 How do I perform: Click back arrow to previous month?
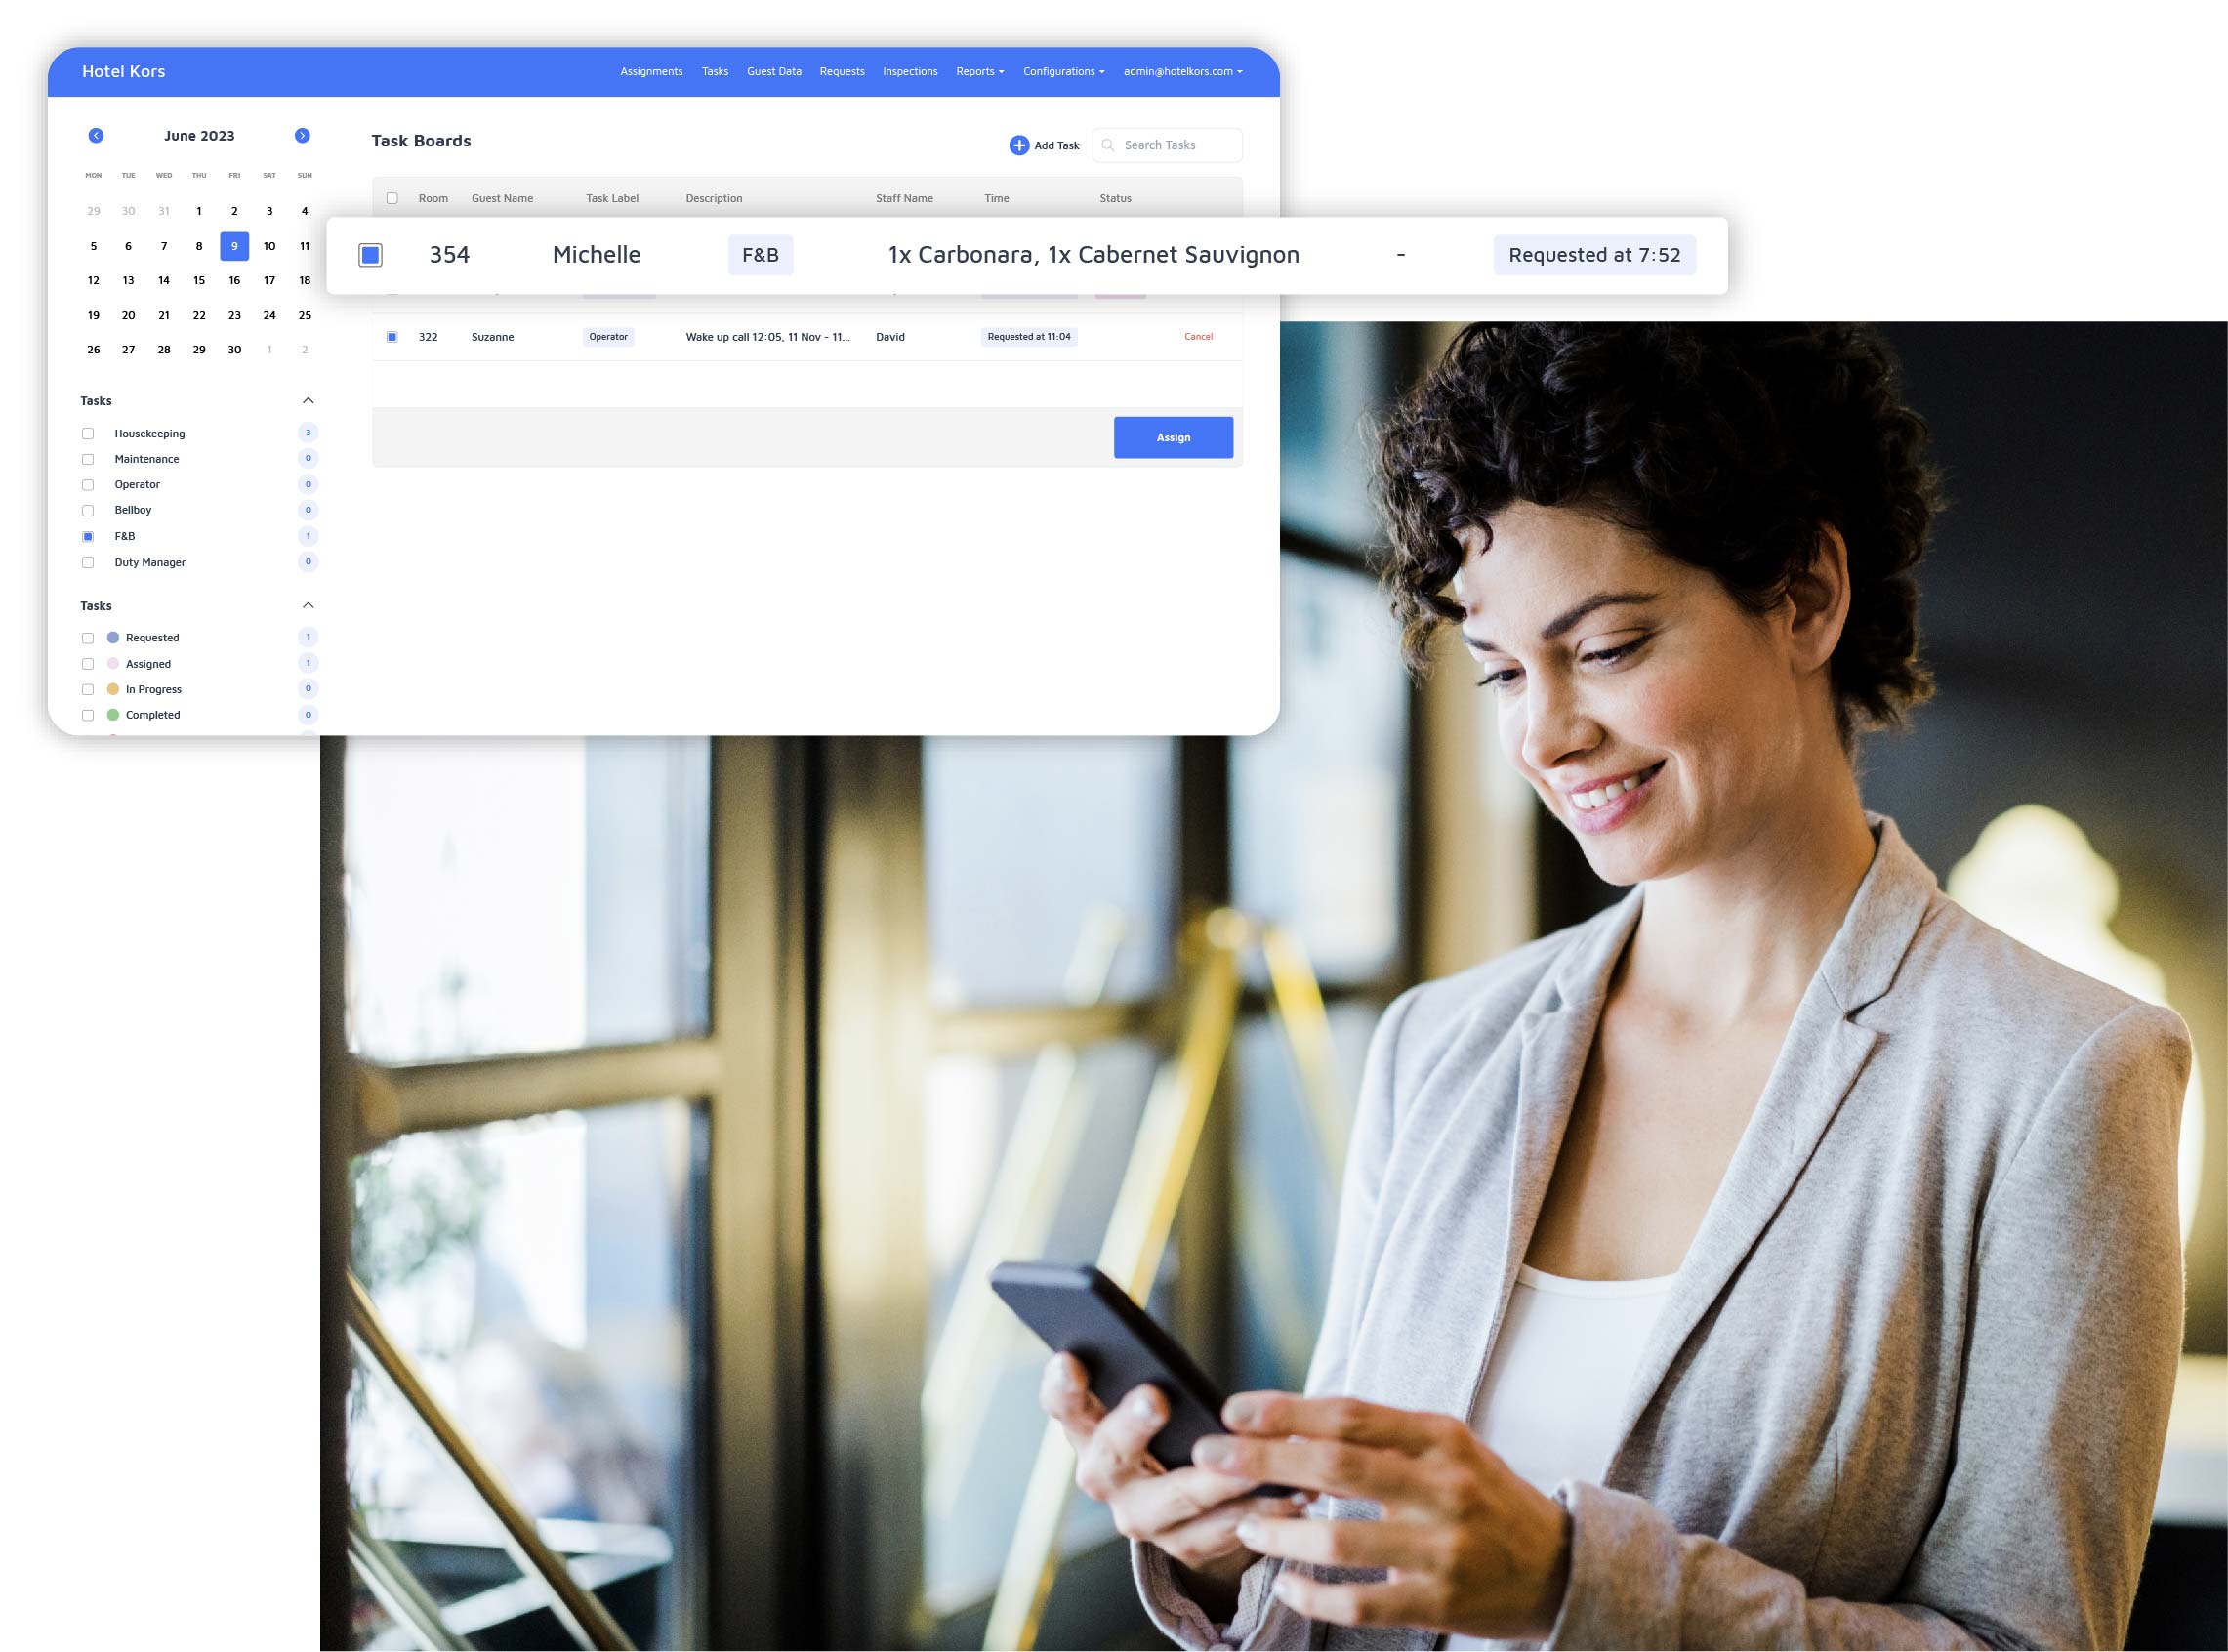(x=96, y=136)
